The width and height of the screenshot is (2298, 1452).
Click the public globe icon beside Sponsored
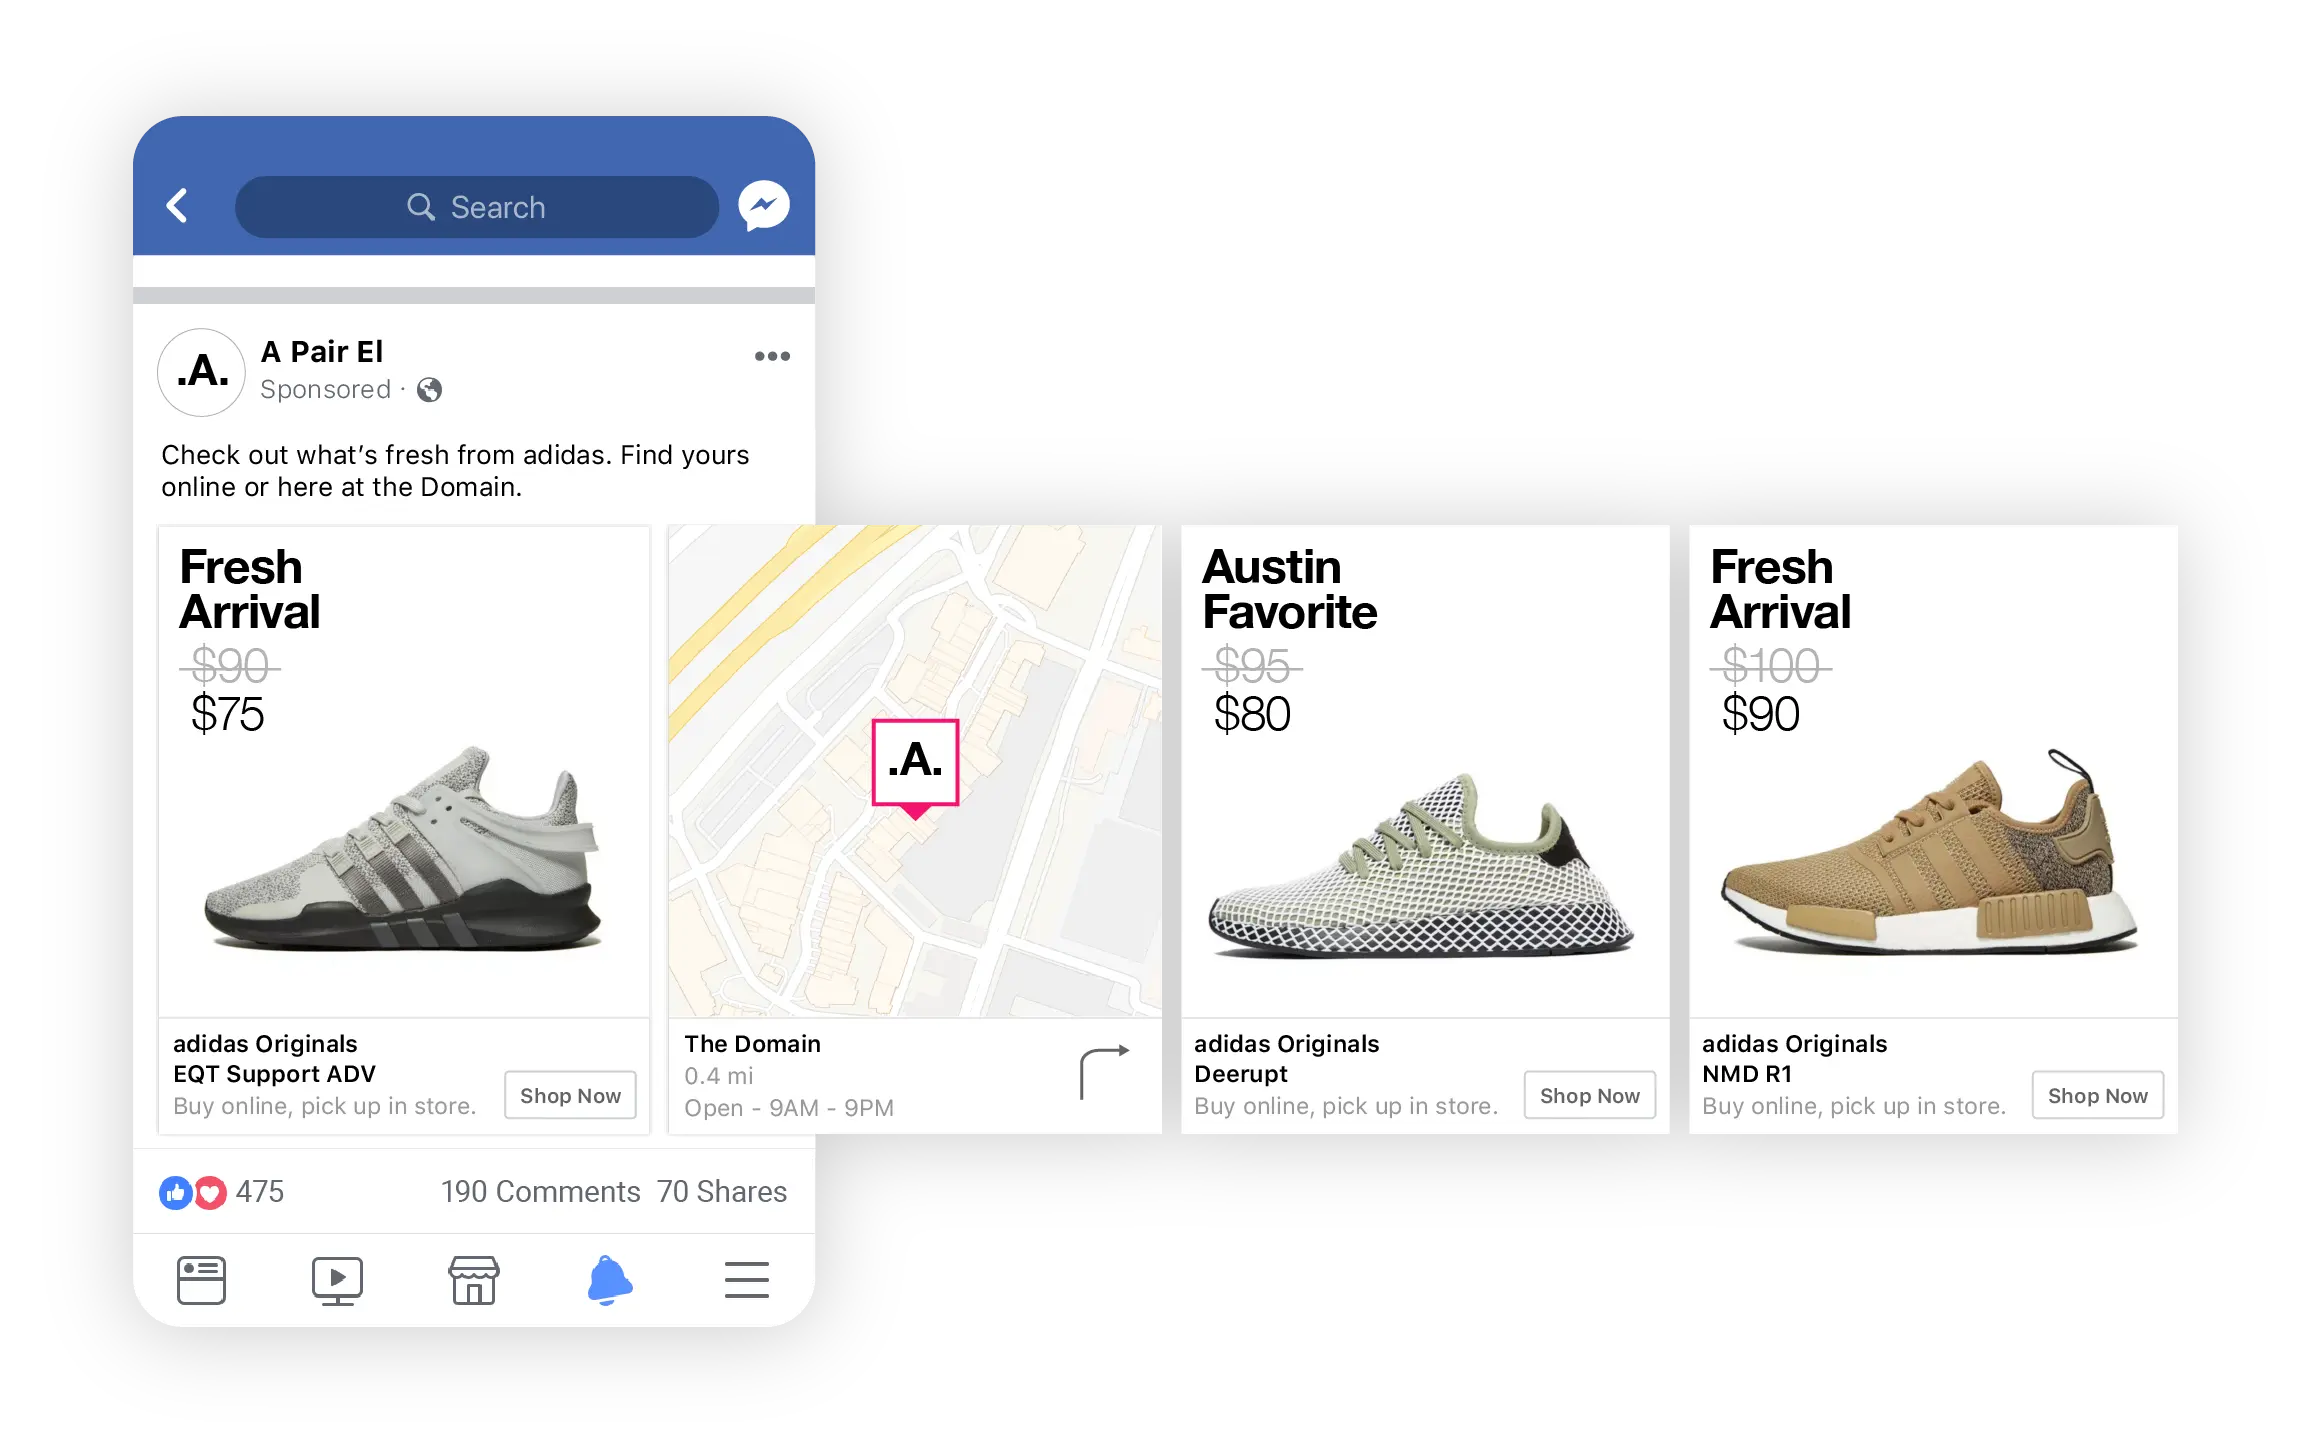pos(429,390)
